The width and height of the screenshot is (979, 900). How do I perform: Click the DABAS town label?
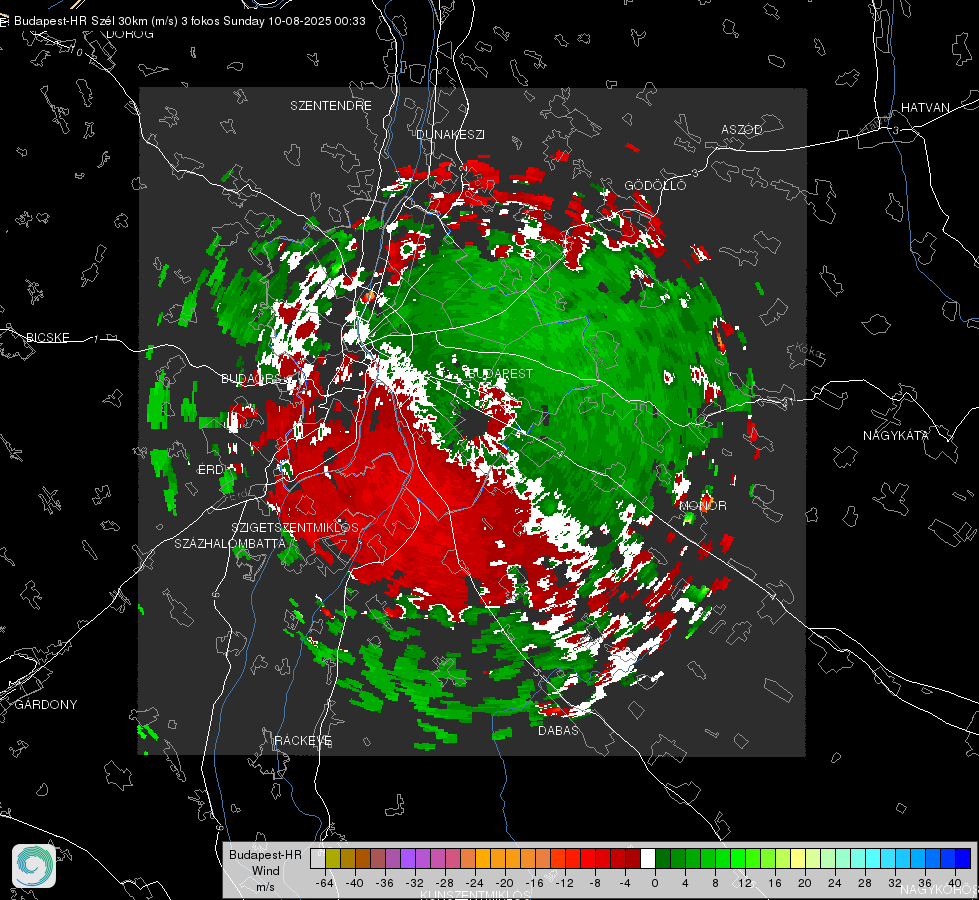pos(558,731)
